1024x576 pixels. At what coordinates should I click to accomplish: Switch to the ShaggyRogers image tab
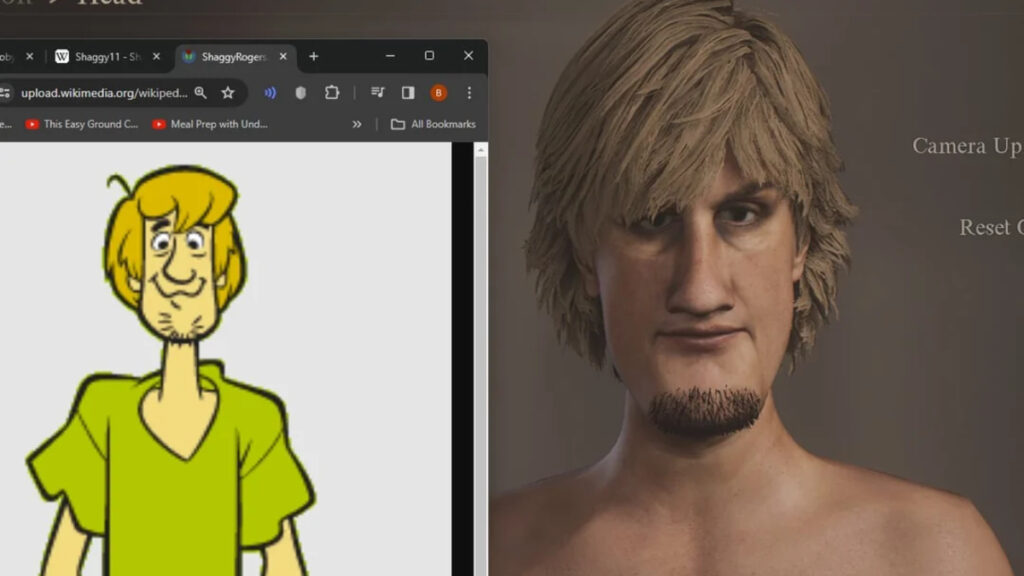point(230,56)
